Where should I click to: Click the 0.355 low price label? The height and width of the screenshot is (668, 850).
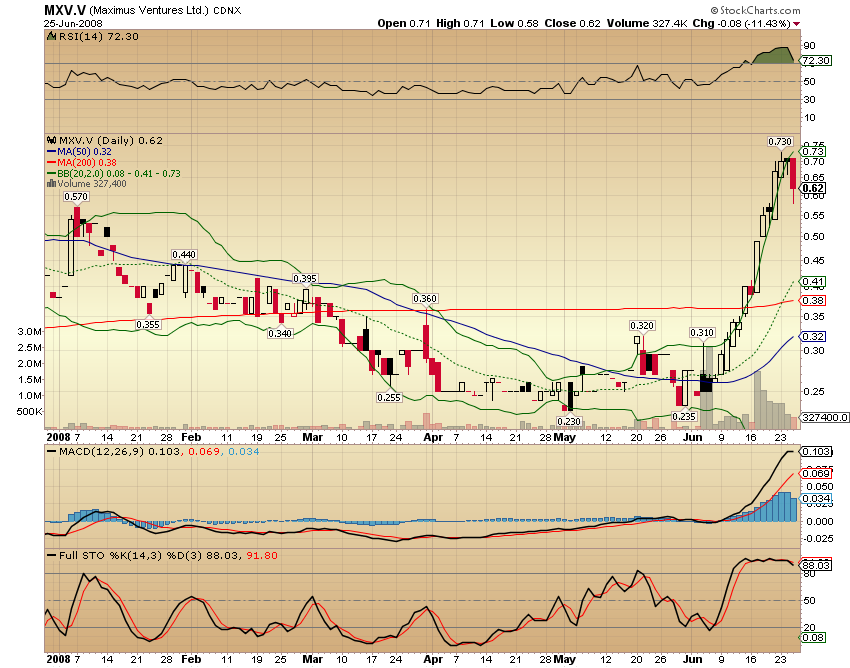[148, 324]
